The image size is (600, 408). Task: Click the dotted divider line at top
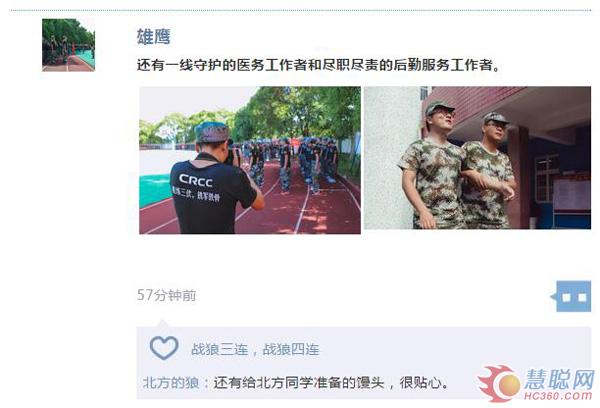(301, 10)
